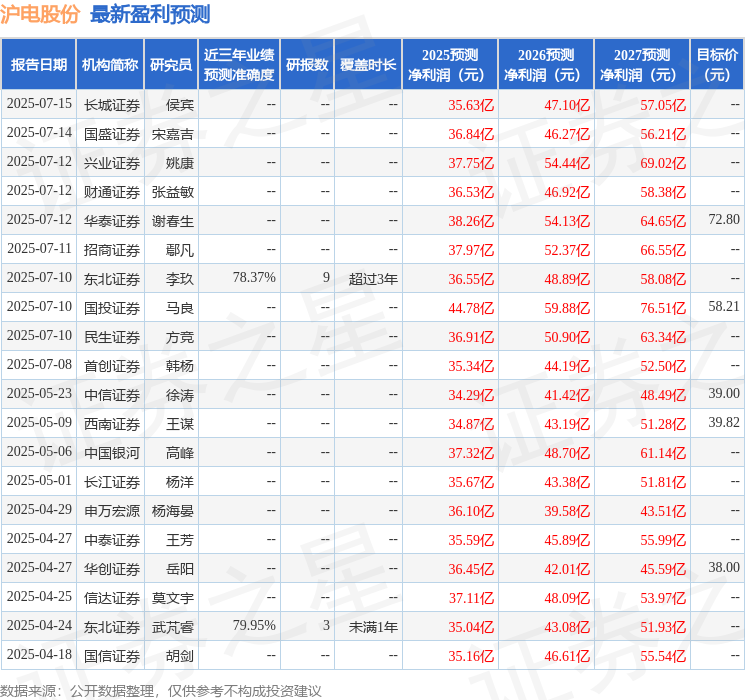Screen dimensions: 745x700
Task: Select the 华泰证券 institution cell
Action: point(112,221)
